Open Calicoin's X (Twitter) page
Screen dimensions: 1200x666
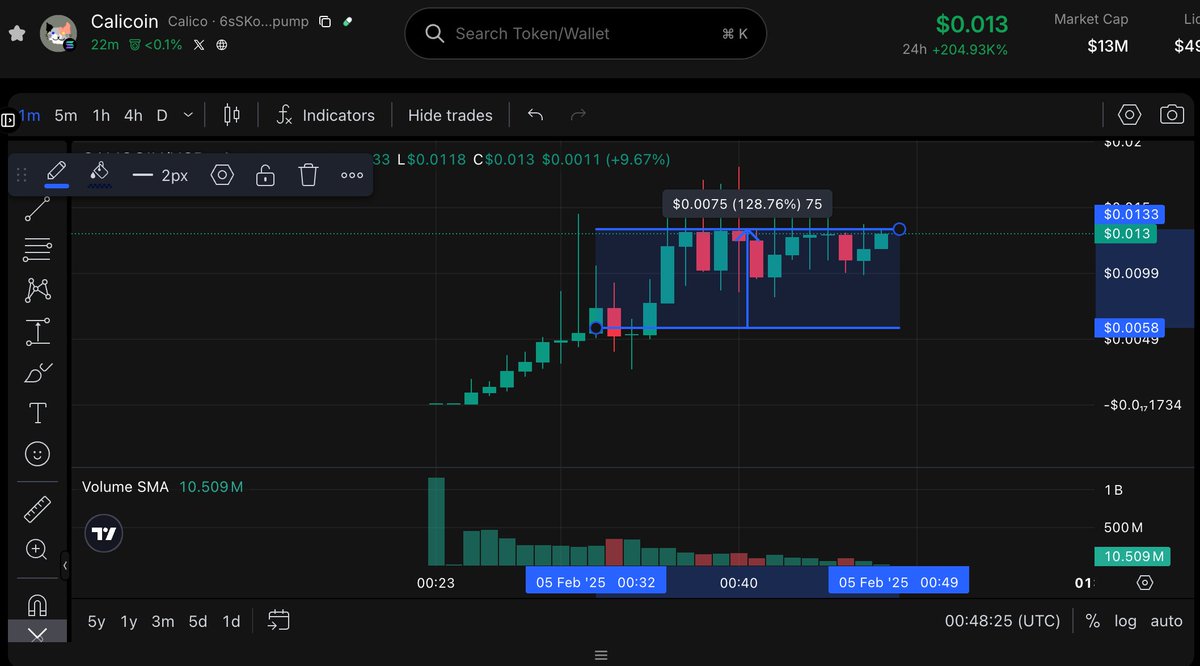tap(199, 45)
